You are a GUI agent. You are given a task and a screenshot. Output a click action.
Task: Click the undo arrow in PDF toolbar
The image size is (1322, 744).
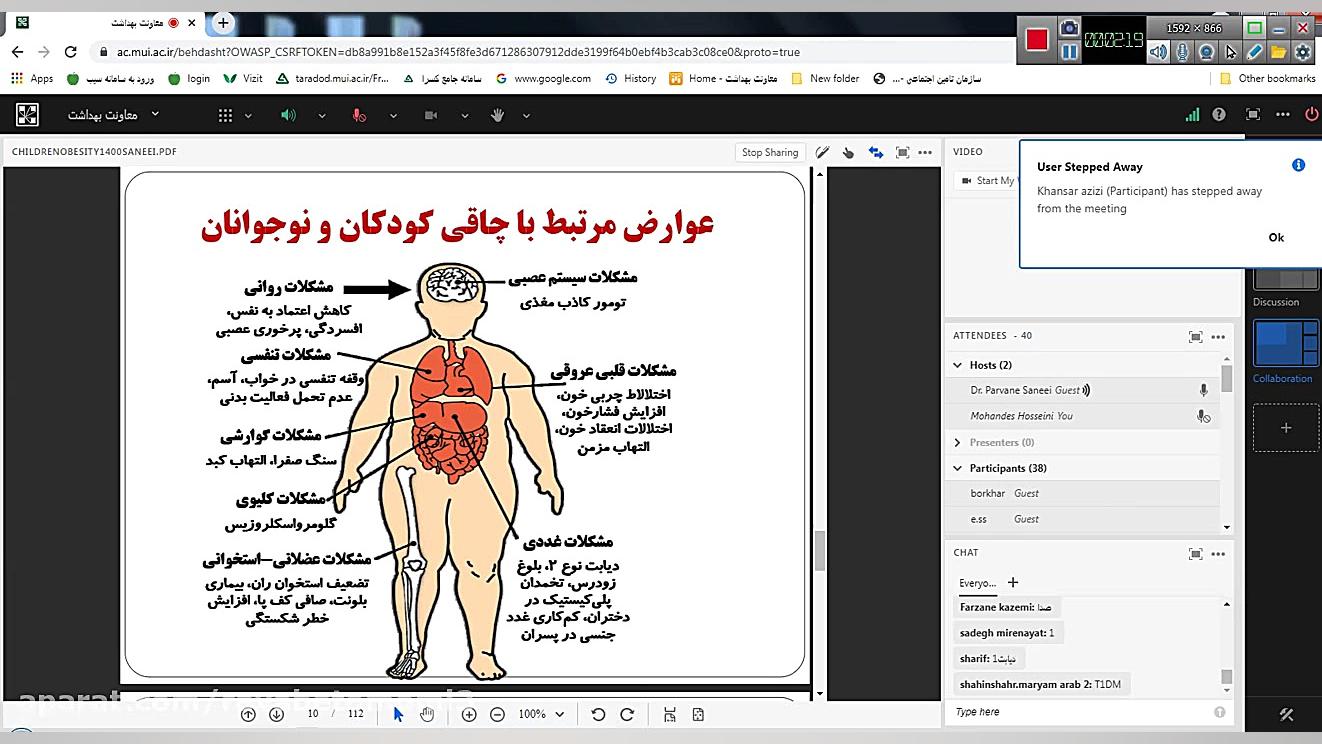point(598,714)
